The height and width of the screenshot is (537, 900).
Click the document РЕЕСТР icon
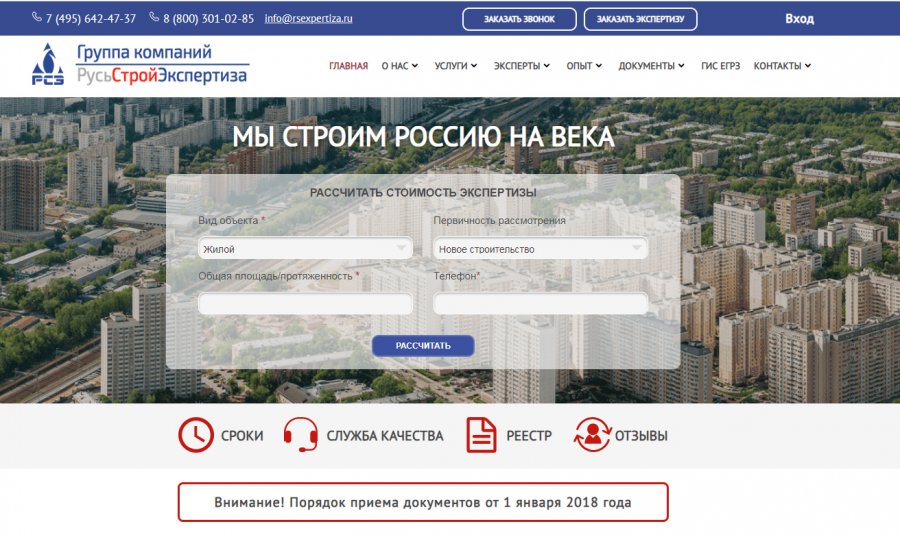pyautogui.click(x=481, y=435)
